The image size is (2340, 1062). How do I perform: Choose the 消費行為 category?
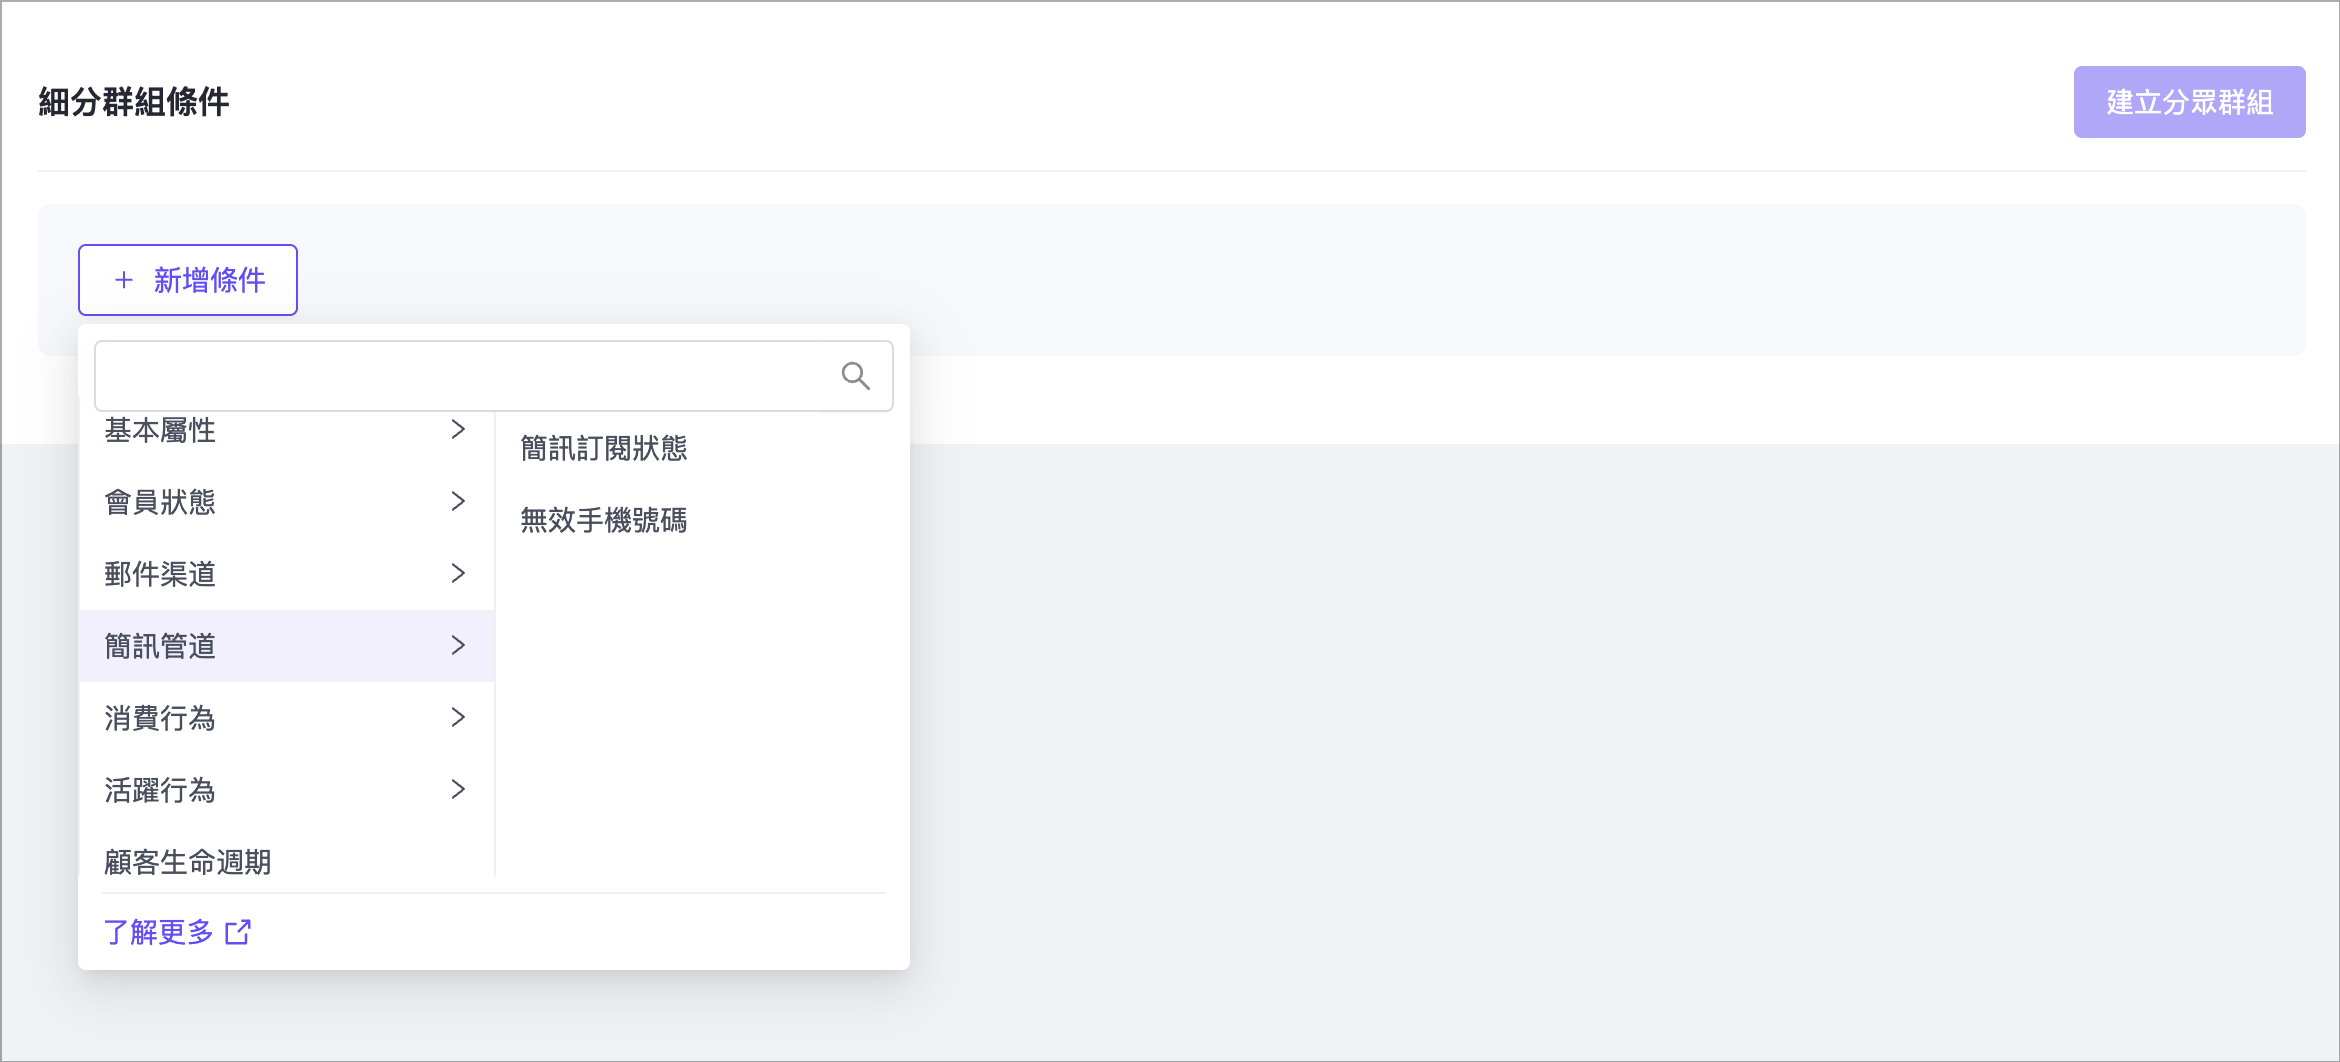[160, 718]
